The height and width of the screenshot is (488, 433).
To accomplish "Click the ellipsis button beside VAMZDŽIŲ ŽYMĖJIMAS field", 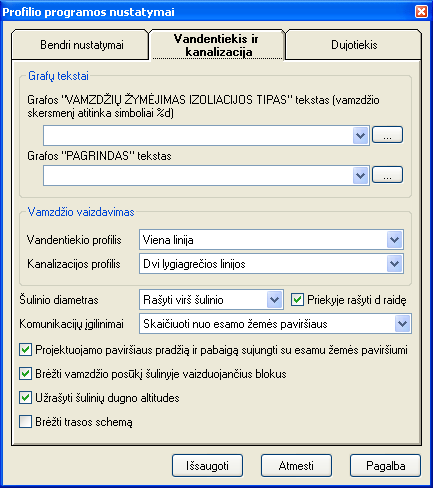I will (x=387, y=135).
